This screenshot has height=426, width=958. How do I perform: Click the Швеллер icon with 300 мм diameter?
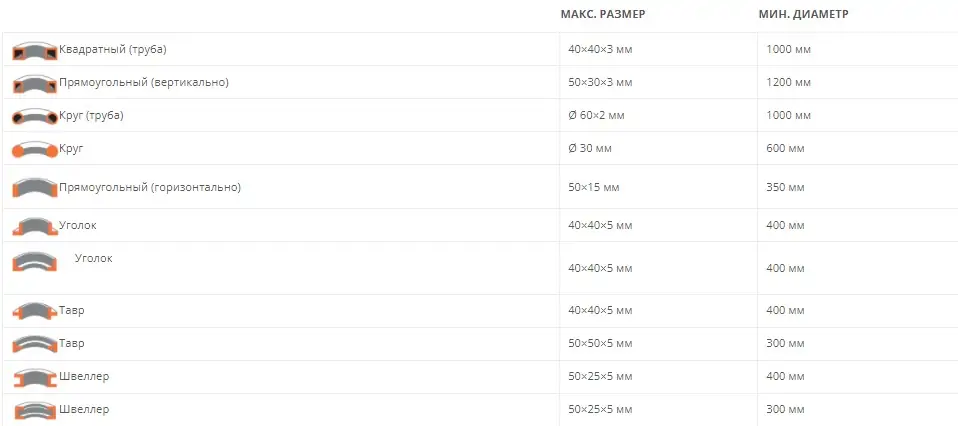click(35, 411)
